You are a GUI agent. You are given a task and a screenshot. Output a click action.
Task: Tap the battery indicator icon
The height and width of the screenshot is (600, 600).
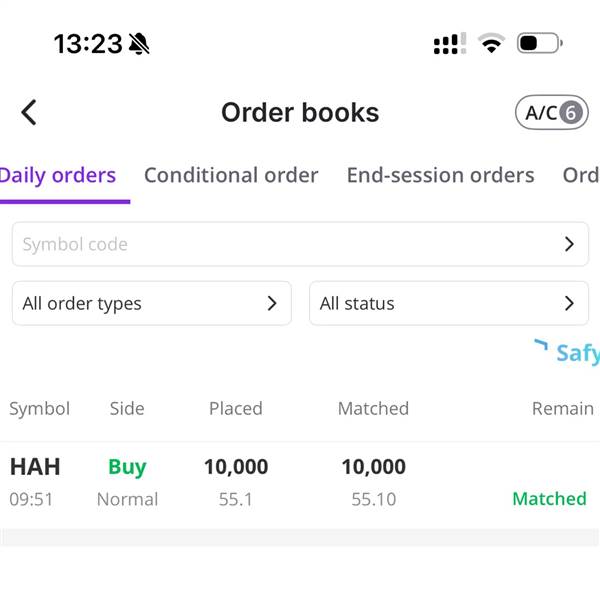click(540, 43)
